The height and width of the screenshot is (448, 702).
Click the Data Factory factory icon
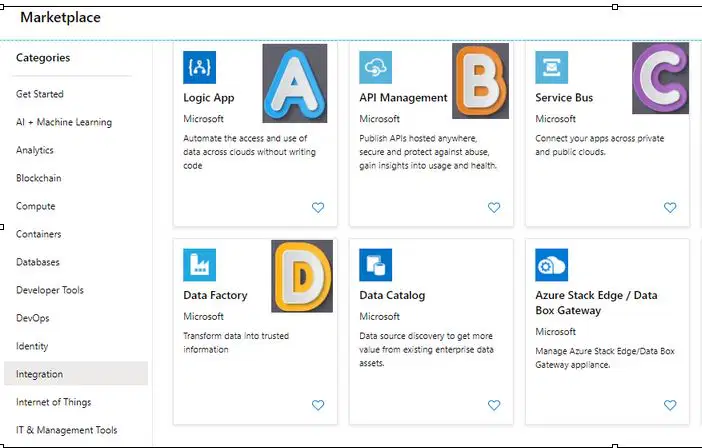pyautogui.click(x=199, y=265)
